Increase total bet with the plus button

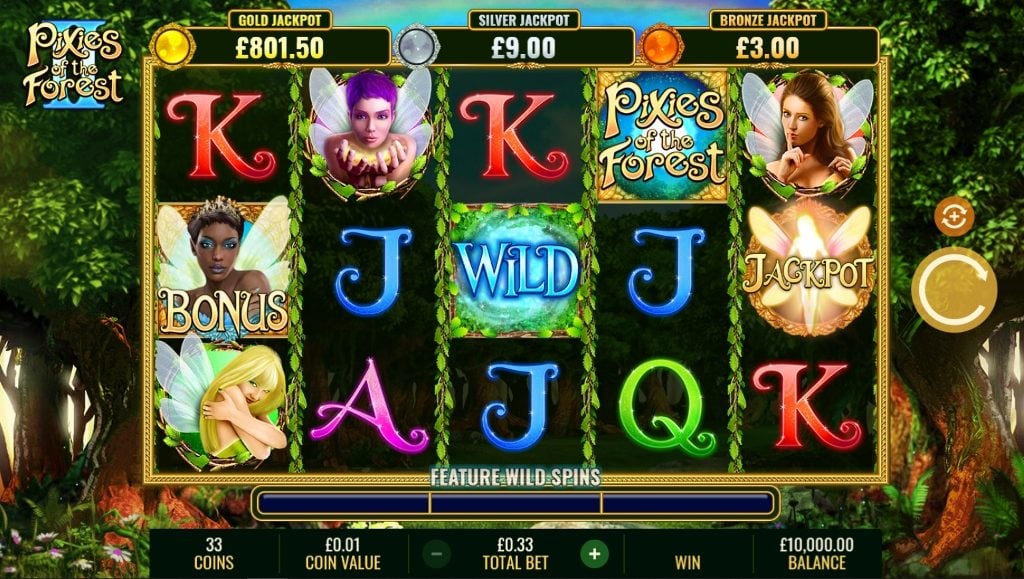click(x=594, y=554)
